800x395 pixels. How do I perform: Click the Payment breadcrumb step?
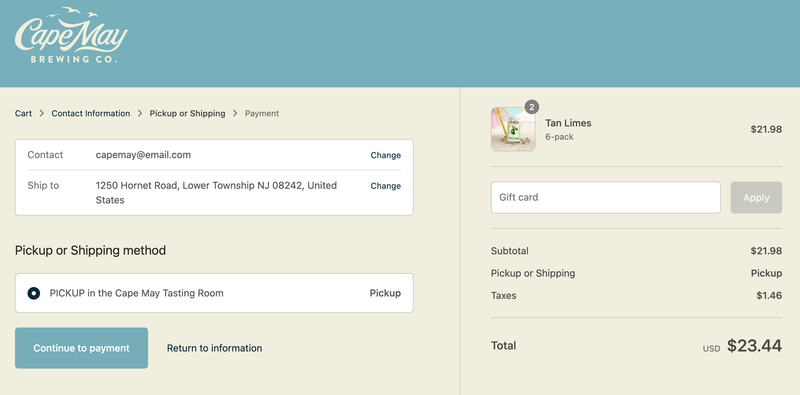(262, 113)
